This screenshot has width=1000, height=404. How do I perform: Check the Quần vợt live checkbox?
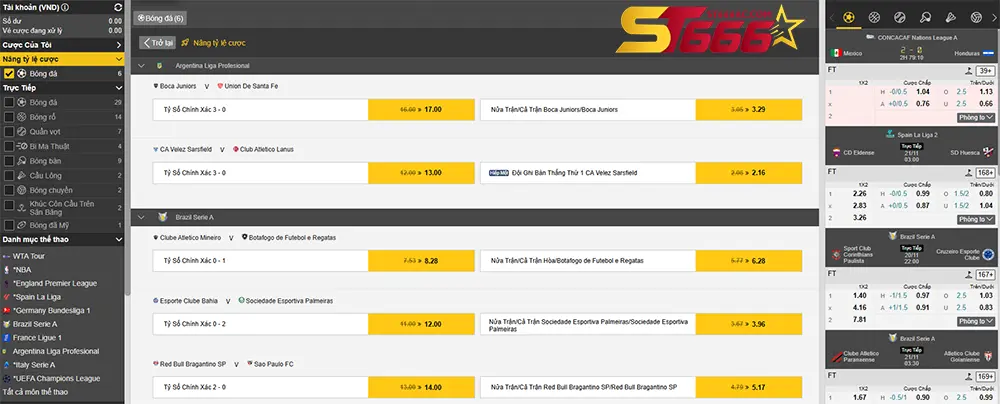point(9,131)
